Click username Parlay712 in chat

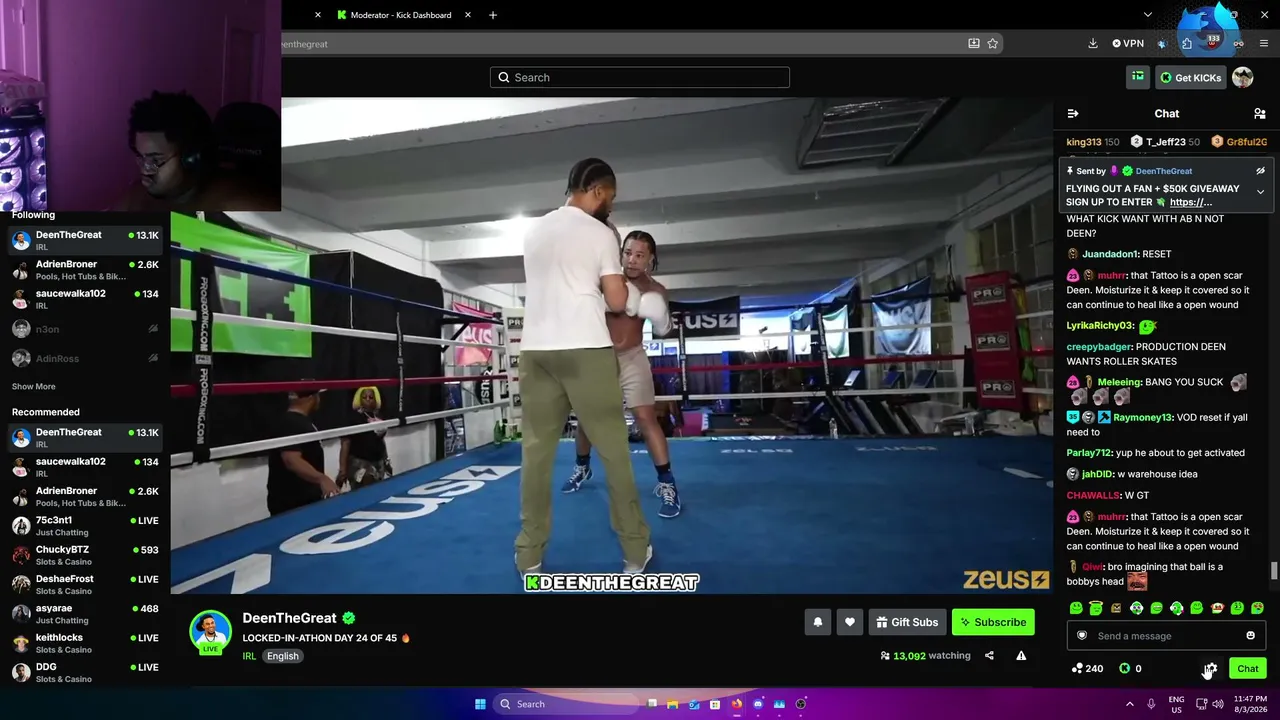(x=1090, y=453)
